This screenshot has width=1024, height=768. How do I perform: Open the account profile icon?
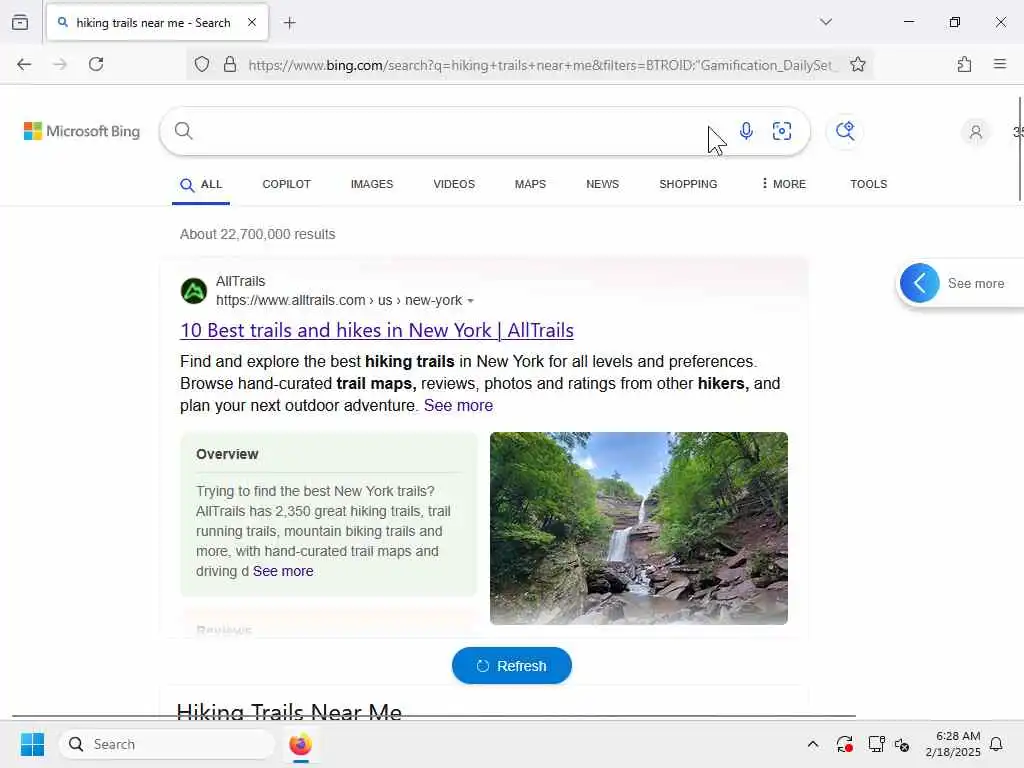point(976,132)
